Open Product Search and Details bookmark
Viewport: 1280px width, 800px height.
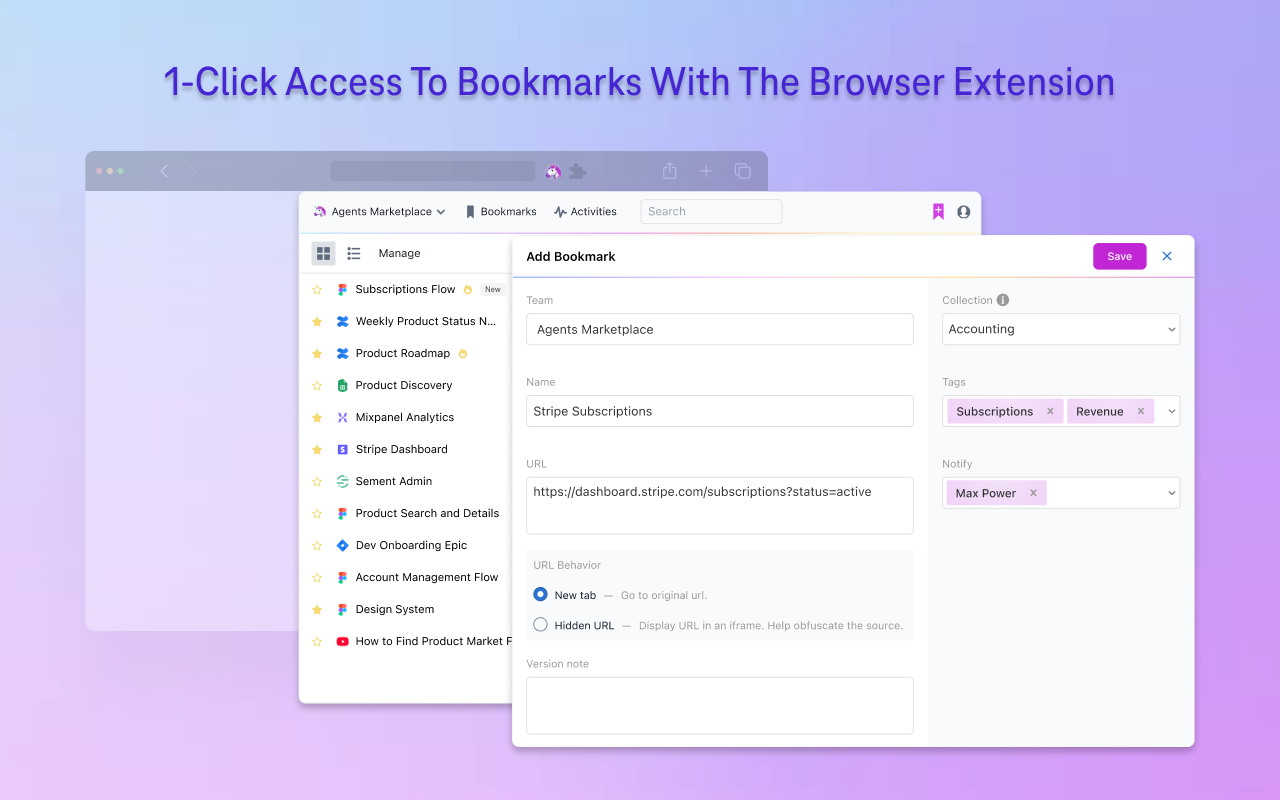[427, 513]
